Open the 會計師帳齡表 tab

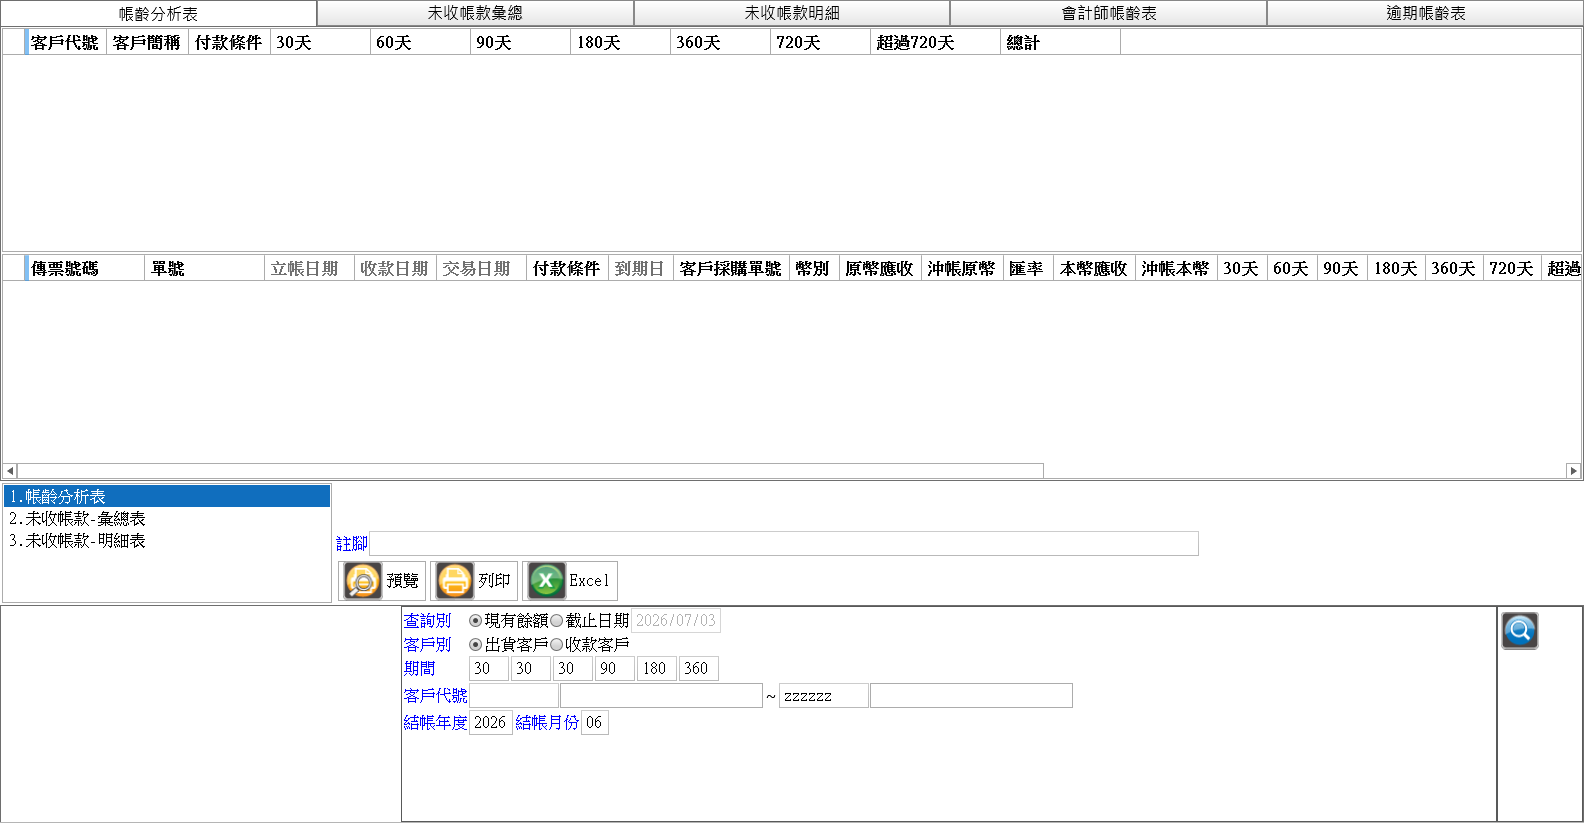pyautogui.click(x=1109, y=13)
